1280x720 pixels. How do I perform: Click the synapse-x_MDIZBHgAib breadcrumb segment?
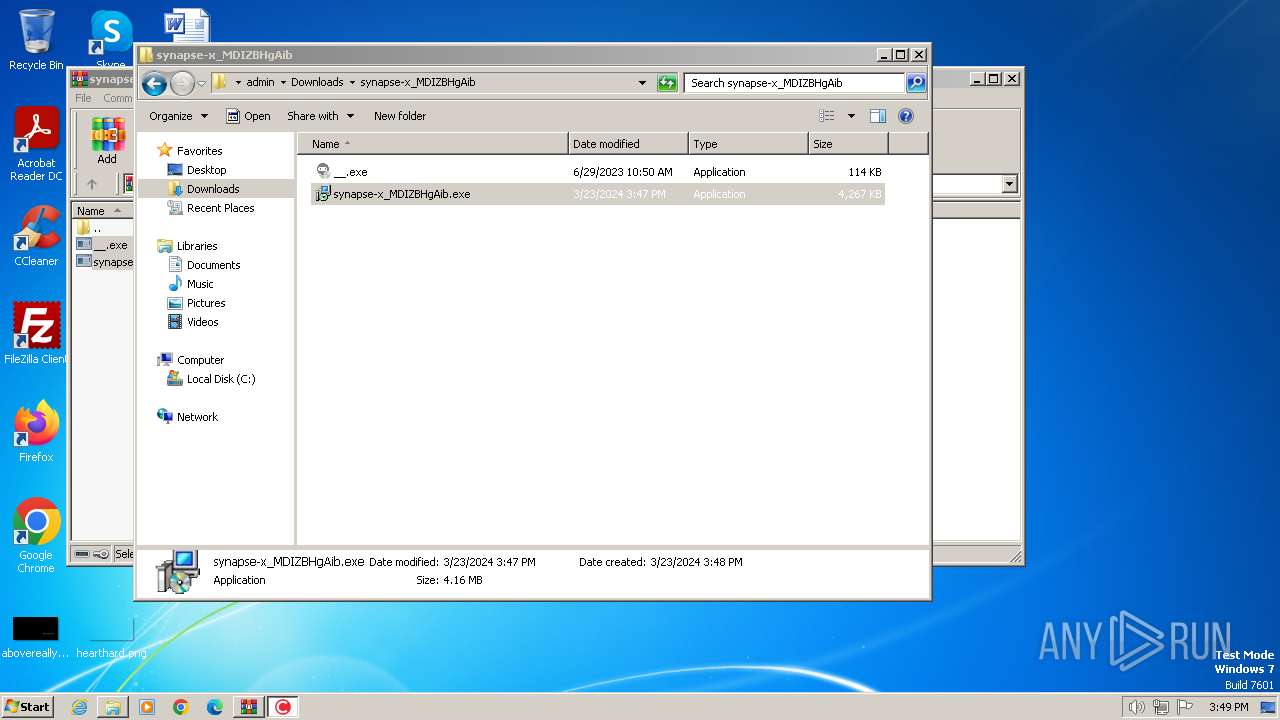pos(417,83)
